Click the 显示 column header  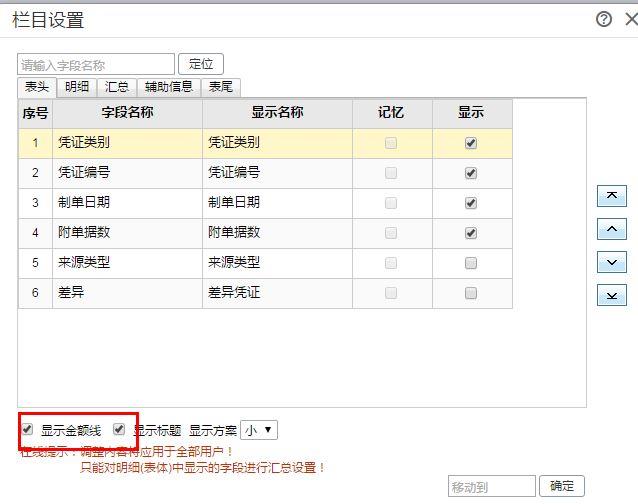tap(471, 113)
